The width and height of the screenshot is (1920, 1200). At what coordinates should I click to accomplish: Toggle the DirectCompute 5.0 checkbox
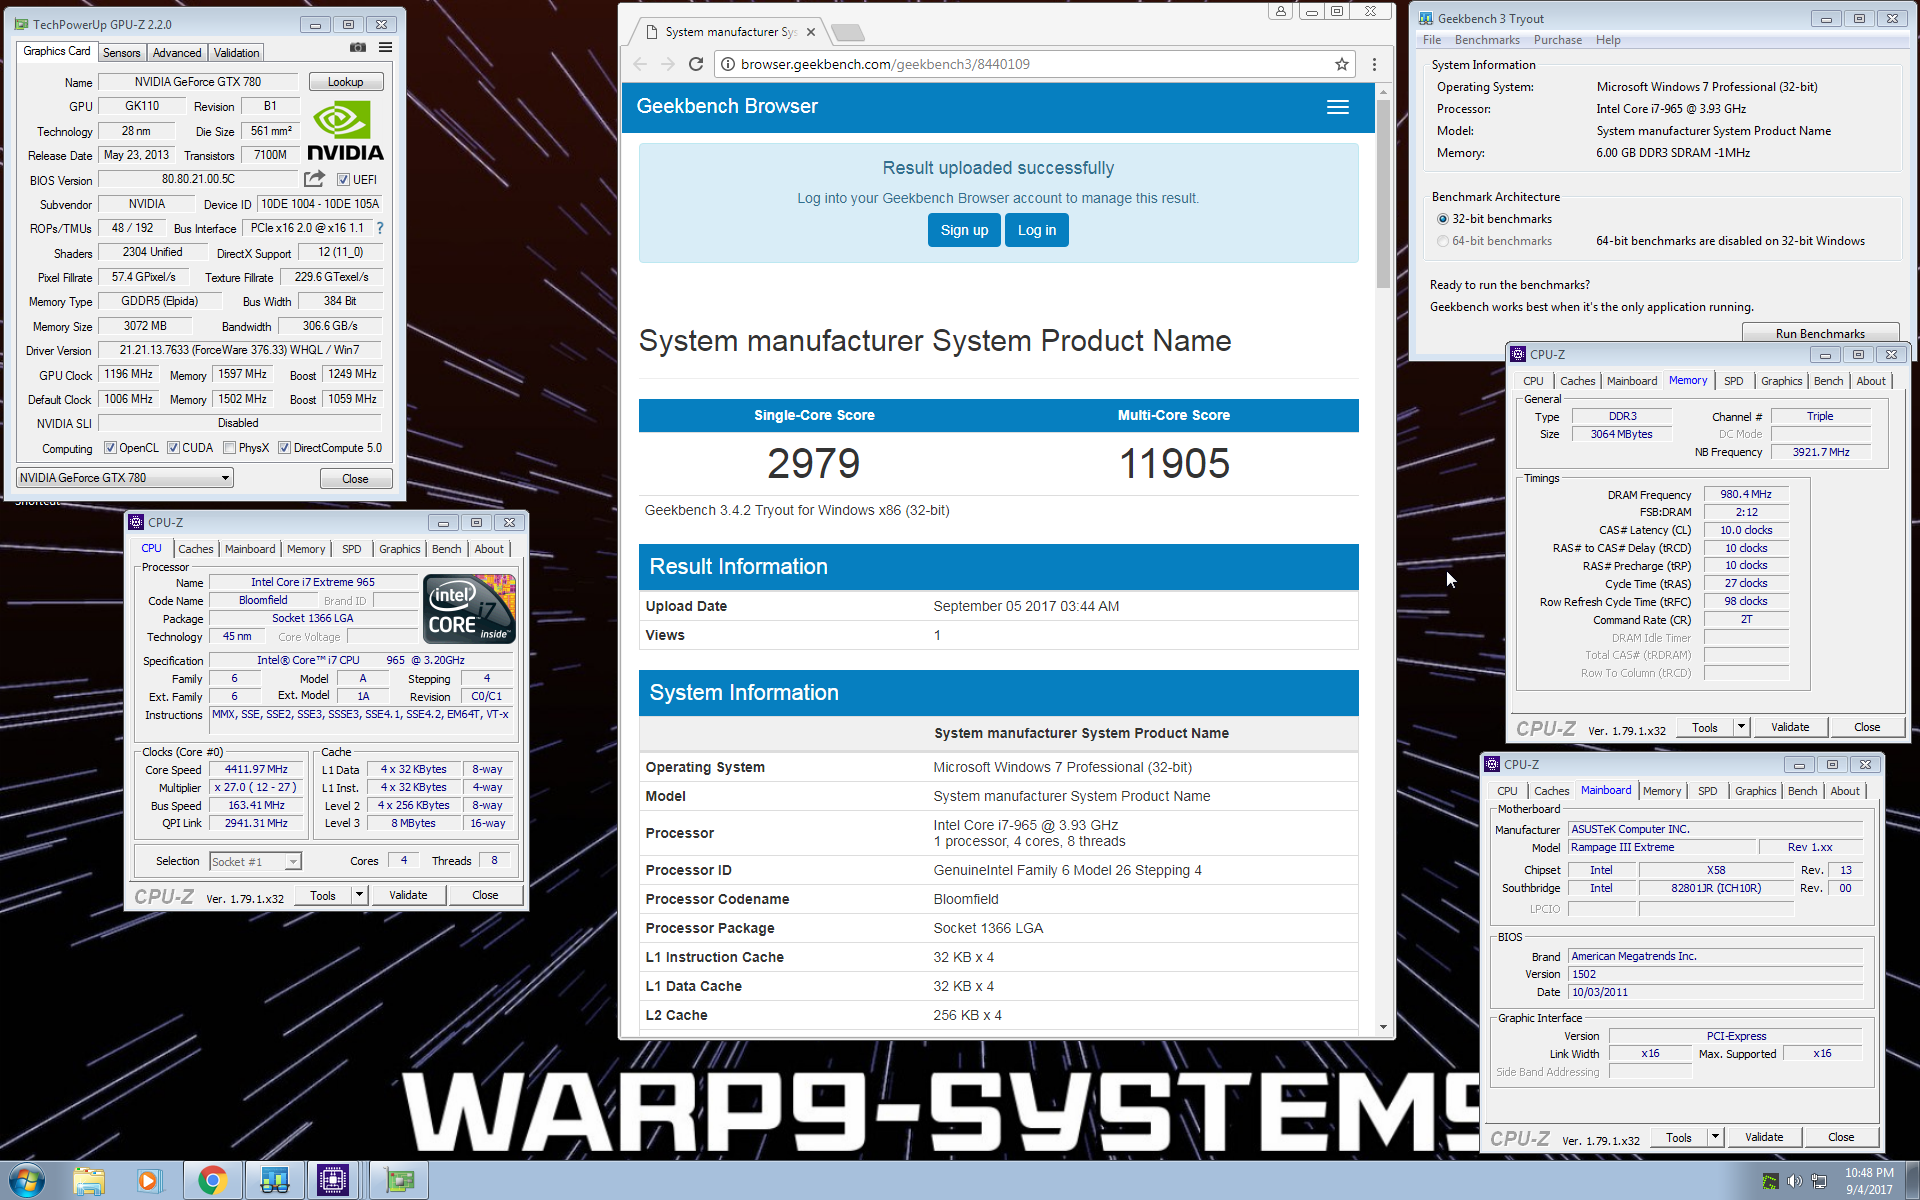pos(284,448)
